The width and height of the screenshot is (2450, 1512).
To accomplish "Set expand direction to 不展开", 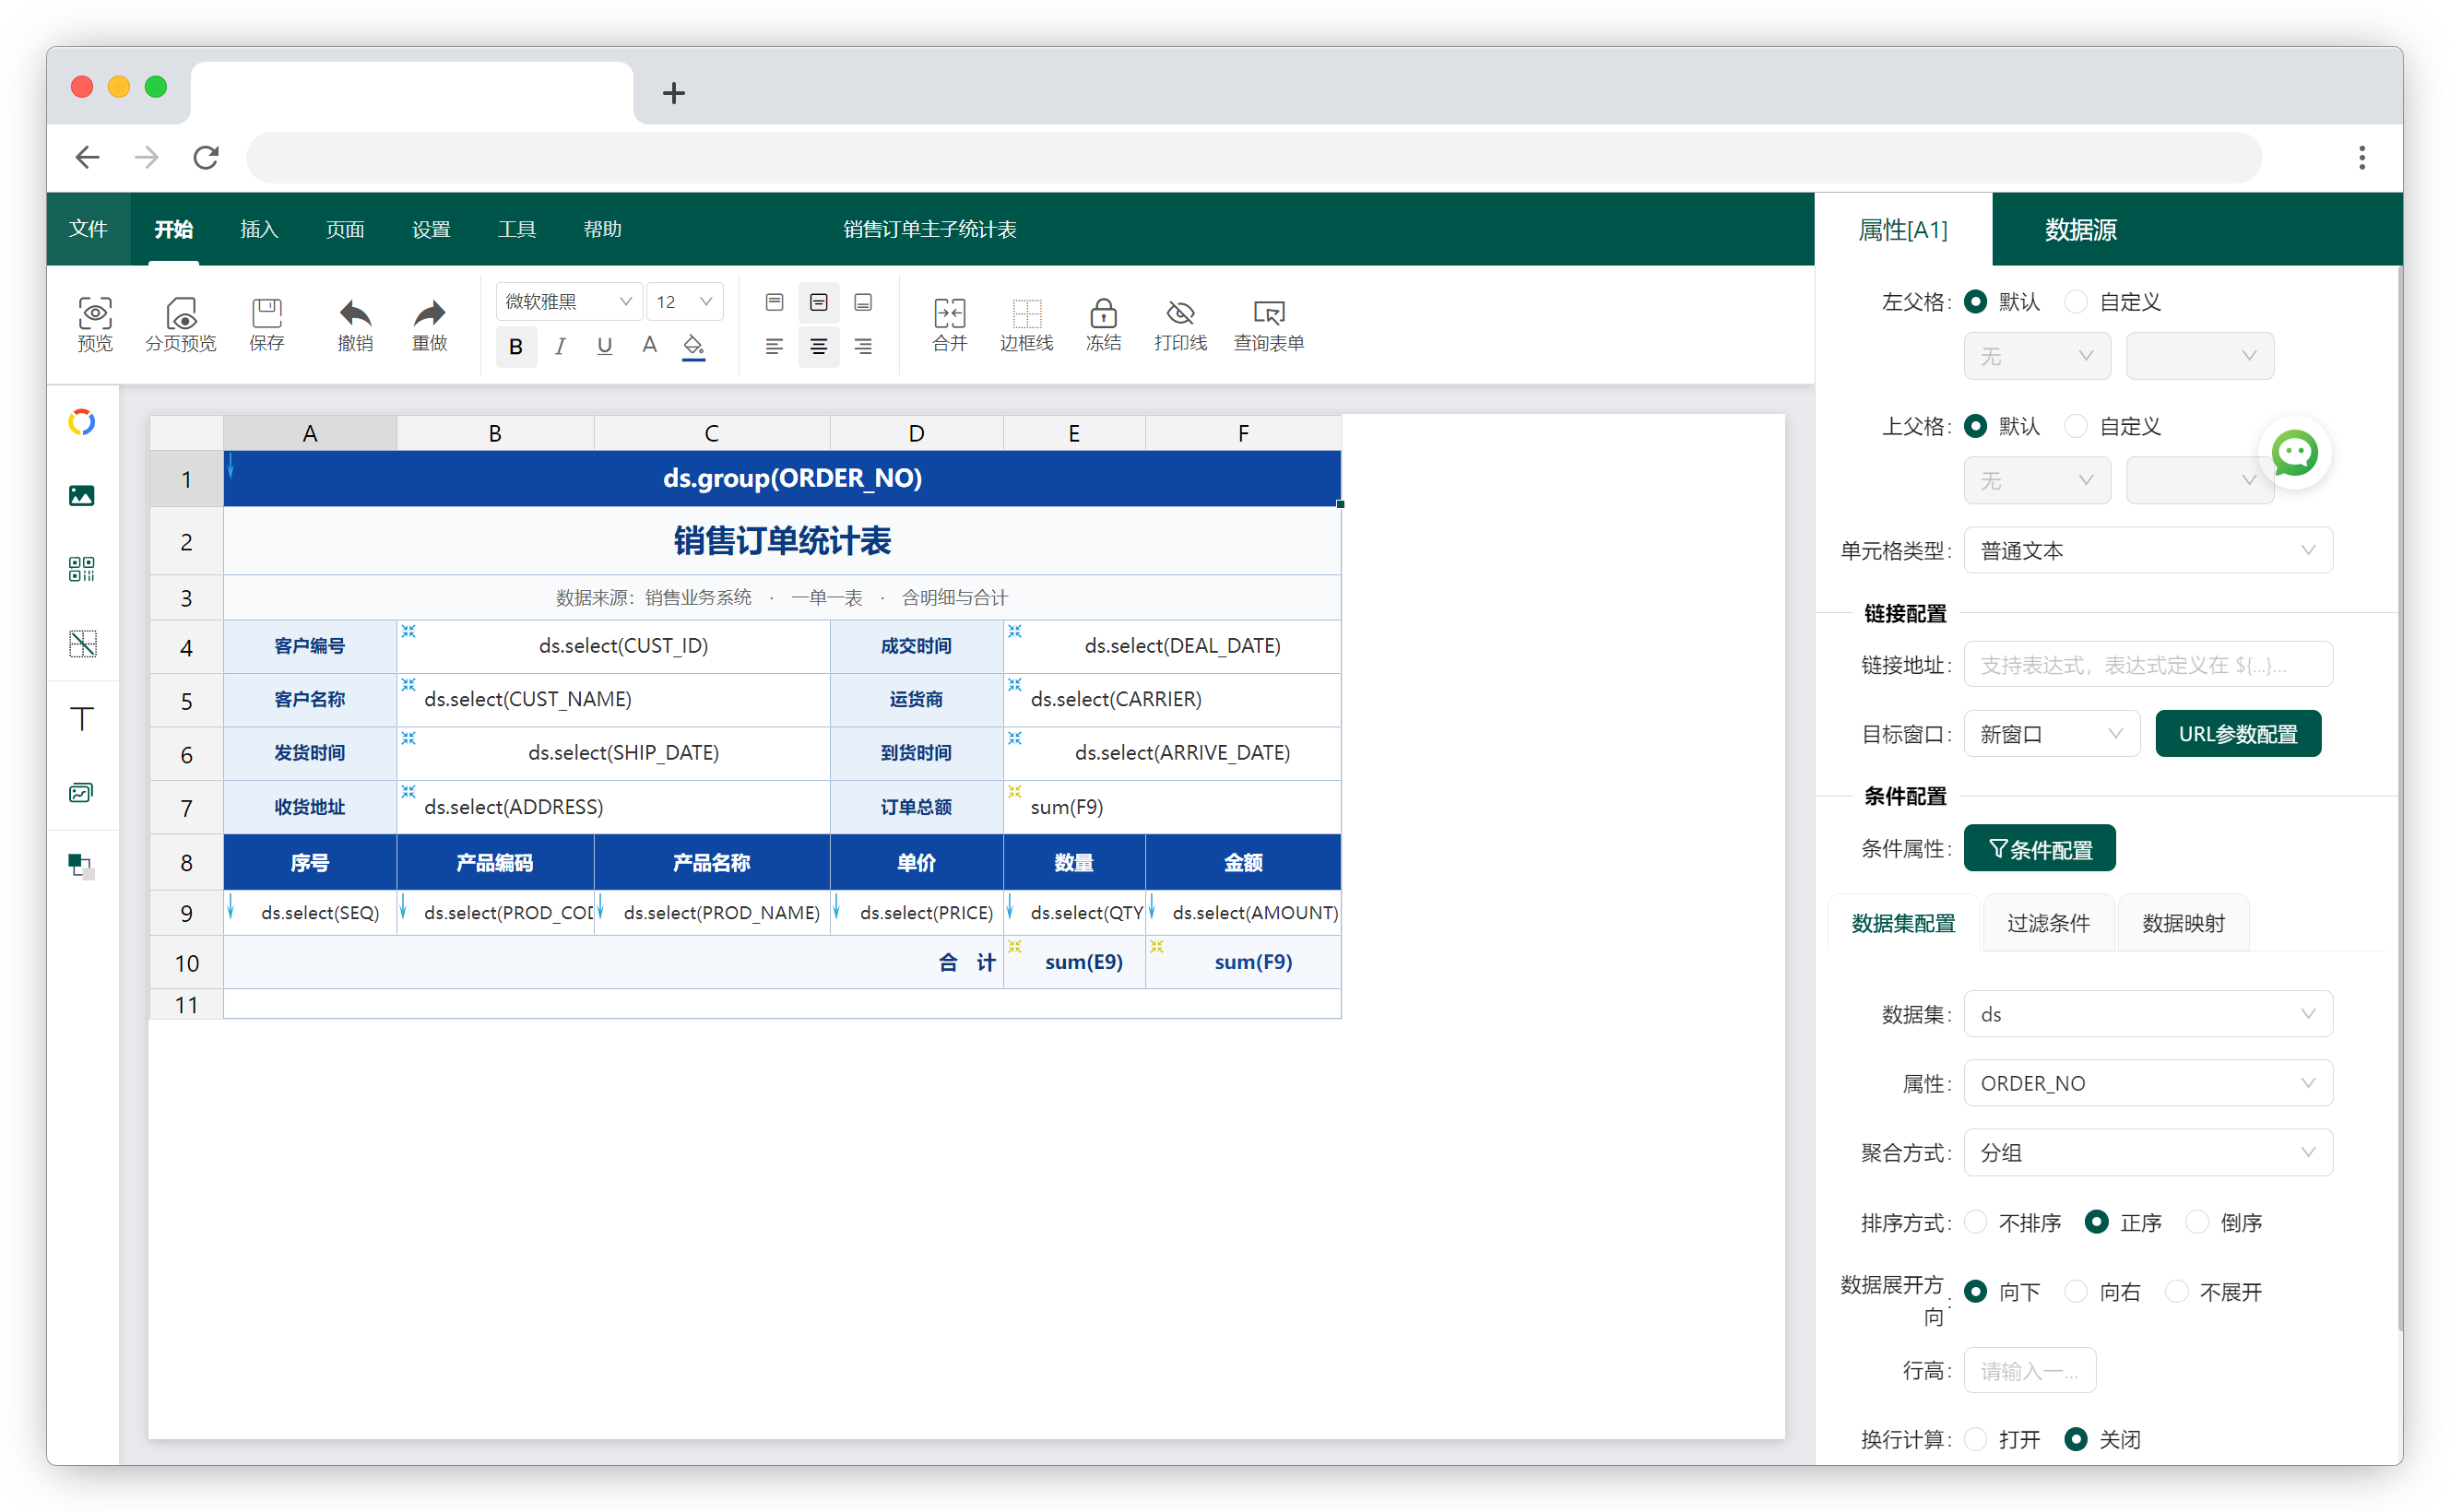I will (x=2176, y=1292).
